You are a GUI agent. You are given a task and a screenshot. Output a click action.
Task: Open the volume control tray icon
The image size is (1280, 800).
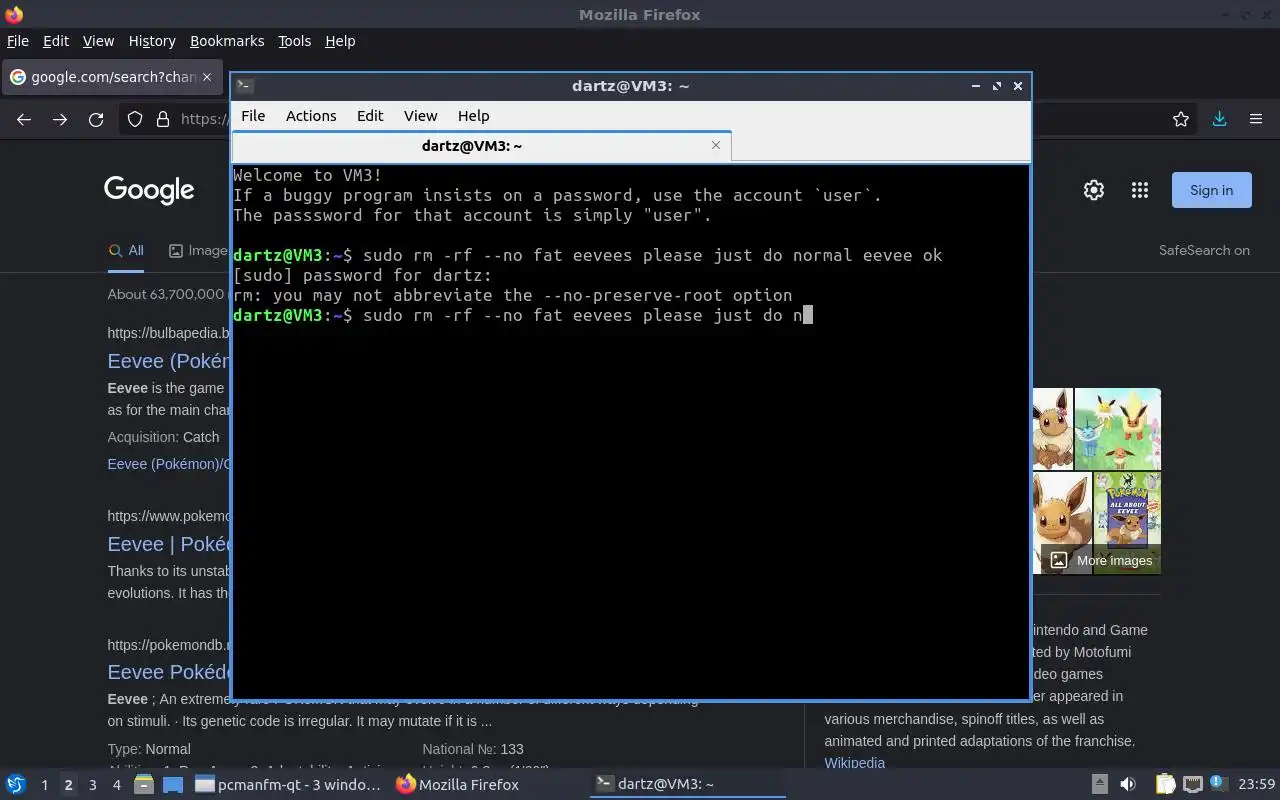click(x=1128, y=784)
